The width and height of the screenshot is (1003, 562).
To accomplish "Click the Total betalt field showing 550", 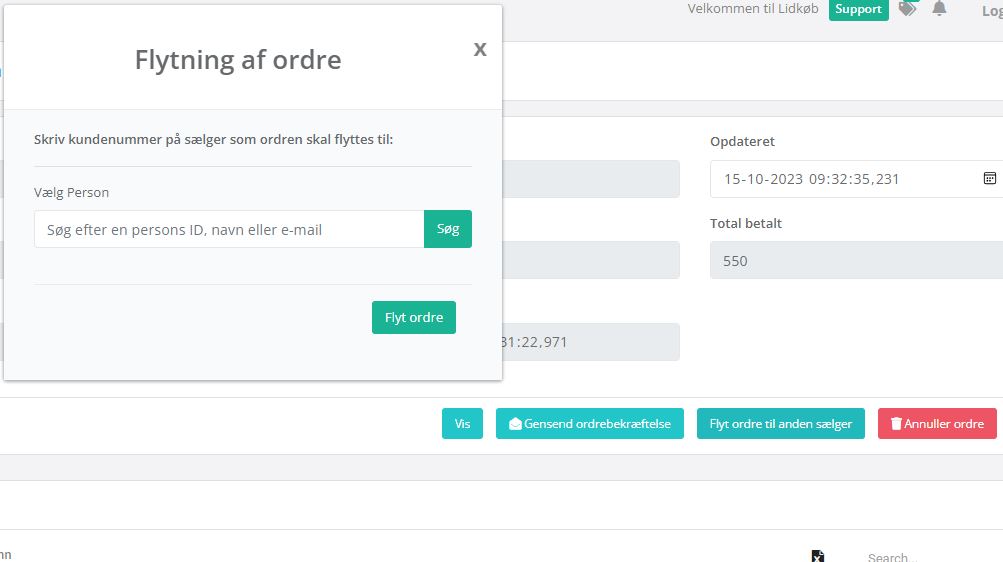I will pos(857,260).
